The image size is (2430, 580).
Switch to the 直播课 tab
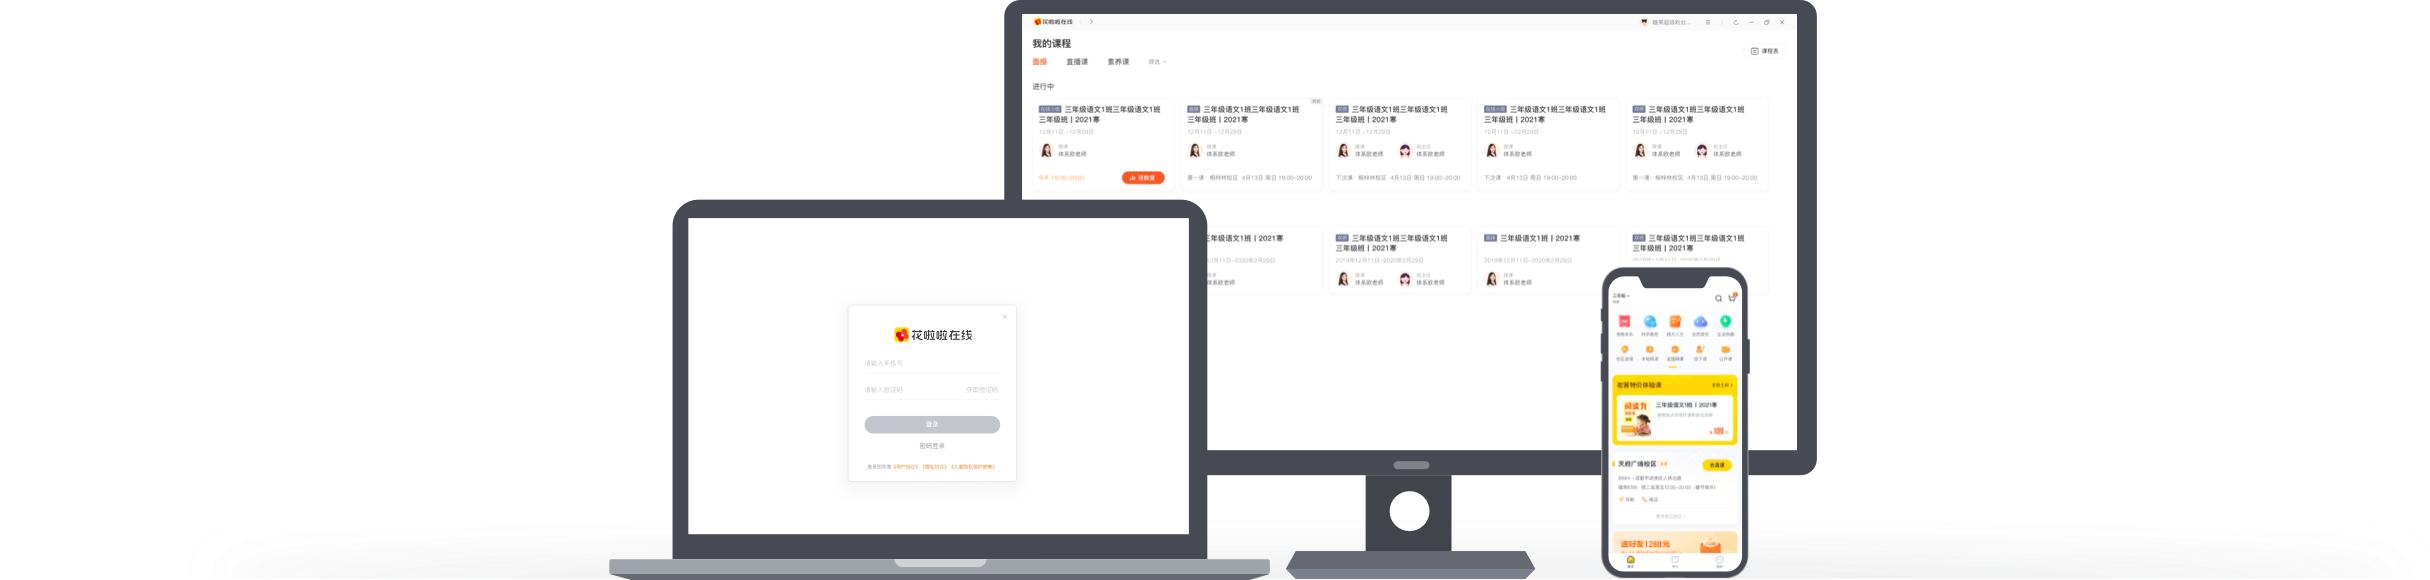(x=1077, y=62)
